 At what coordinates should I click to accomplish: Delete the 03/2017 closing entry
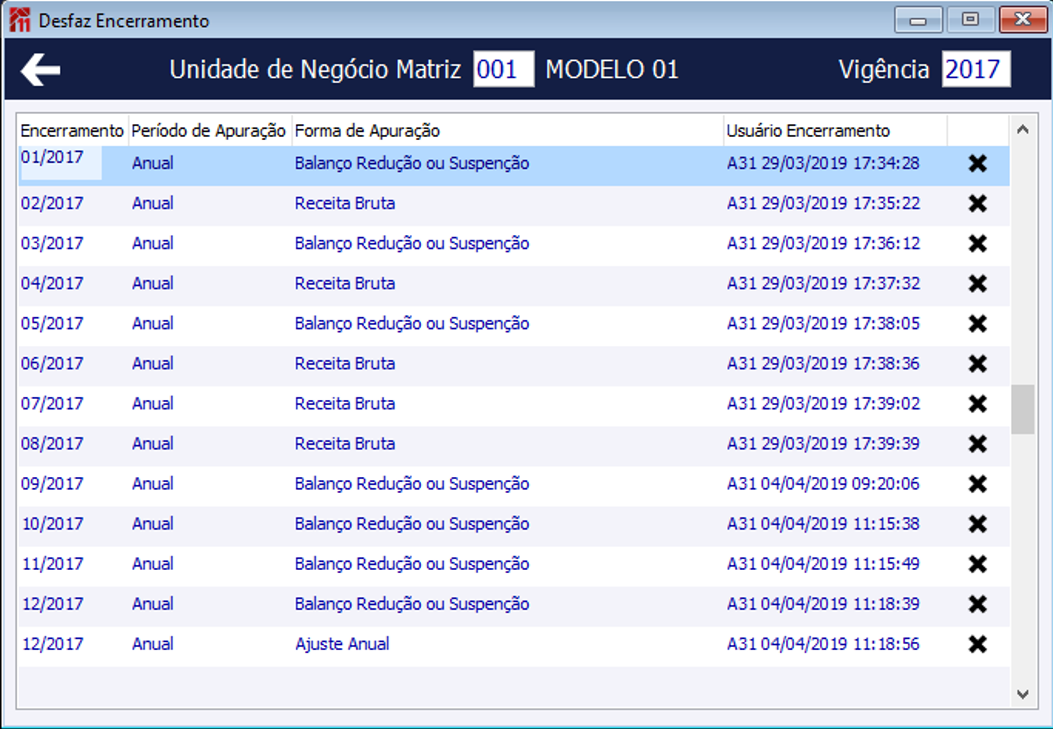click(x=977, y=243)
